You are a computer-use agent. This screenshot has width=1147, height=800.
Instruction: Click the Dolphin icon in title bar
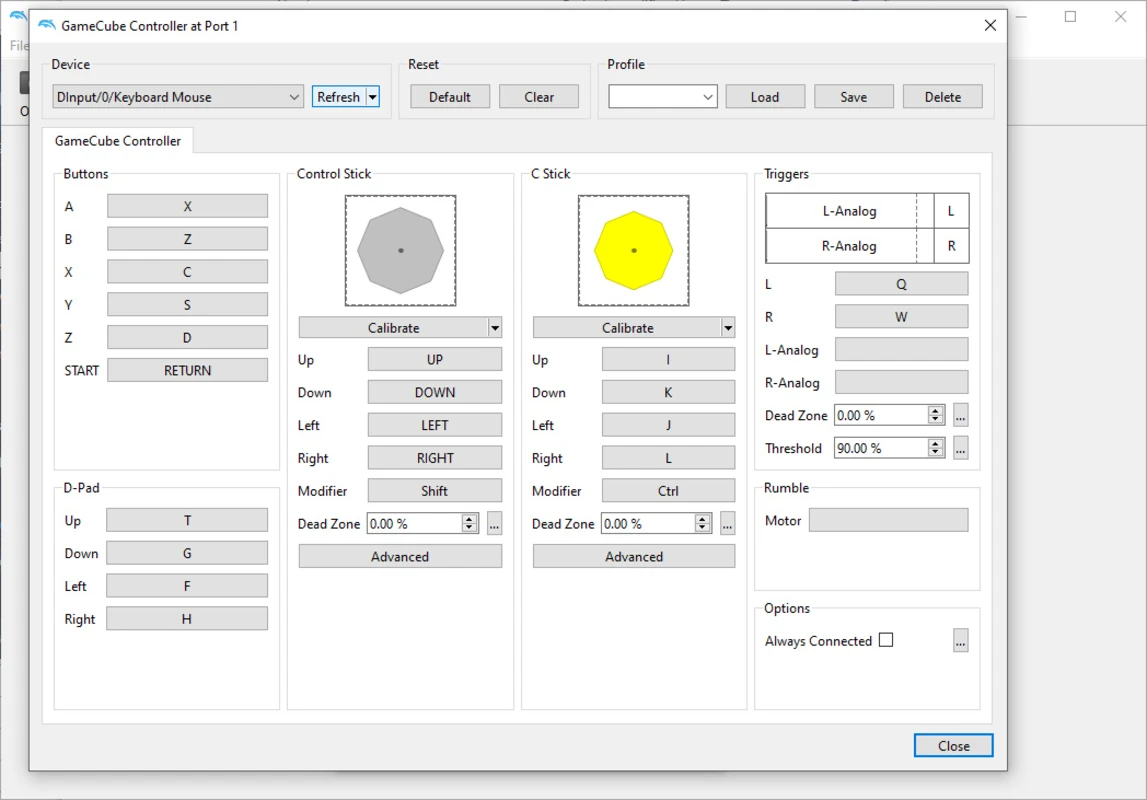point(46,25)
